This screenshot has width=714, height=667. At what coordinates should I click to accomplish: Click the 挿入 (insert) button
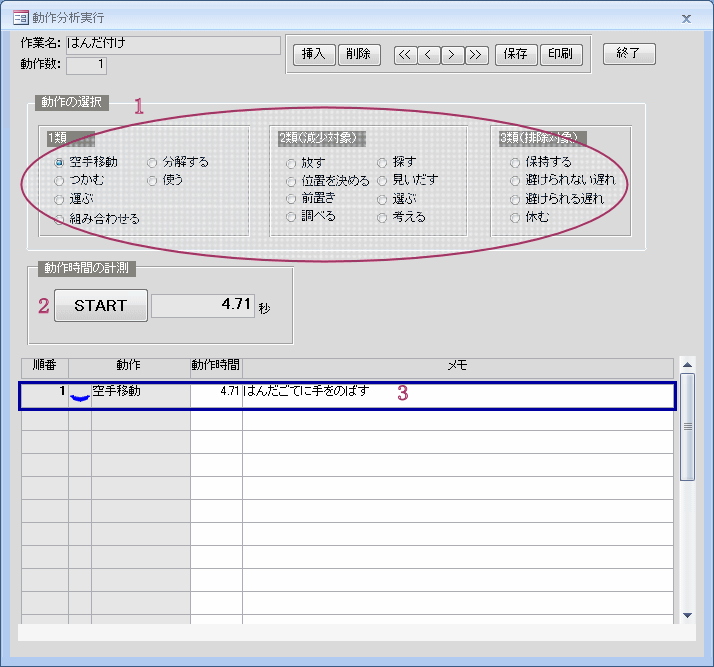pos(314,55)
